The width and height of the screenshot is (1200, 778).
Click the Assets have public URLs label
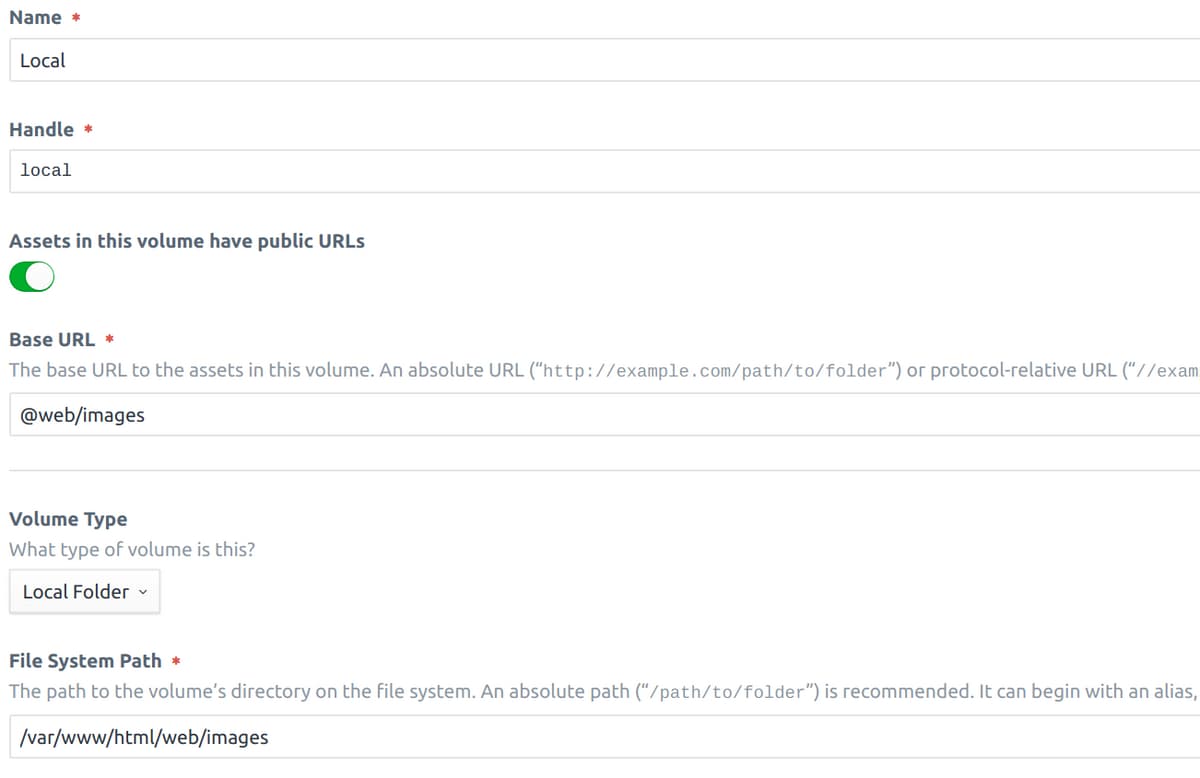pyautogui.click(x=187, y=241)
